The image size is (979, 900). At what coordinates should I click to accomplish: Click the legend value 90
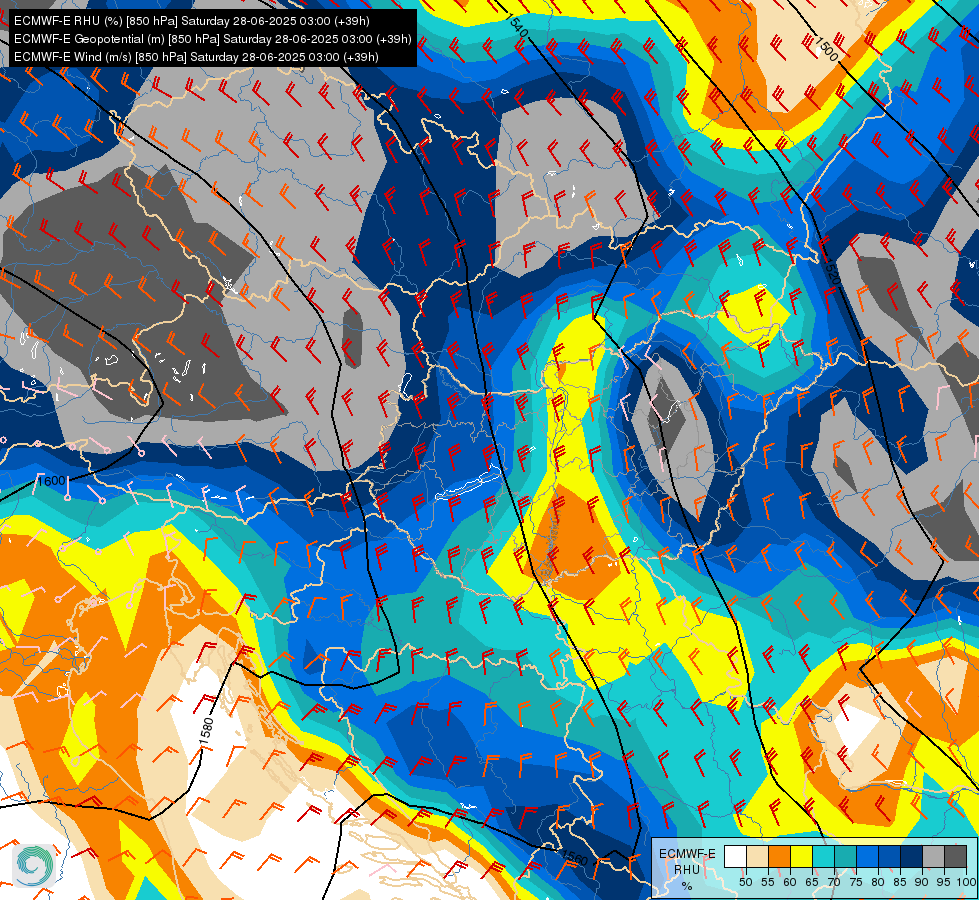[x=922, y=882]
